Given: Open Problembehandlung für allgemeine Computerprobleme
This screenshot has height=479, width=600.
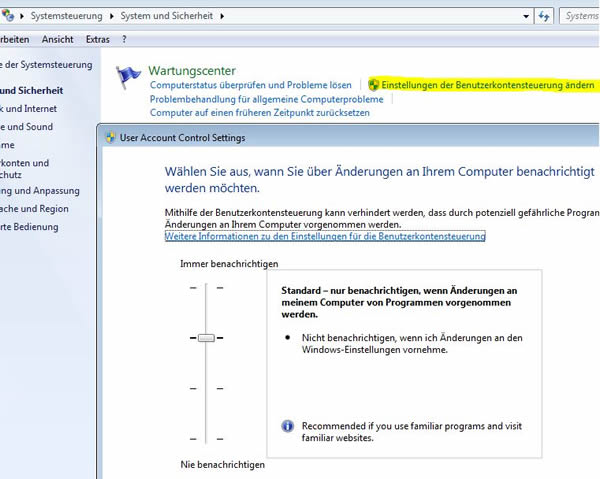Looking at the screenshot, I should click(x=266, y=99).
